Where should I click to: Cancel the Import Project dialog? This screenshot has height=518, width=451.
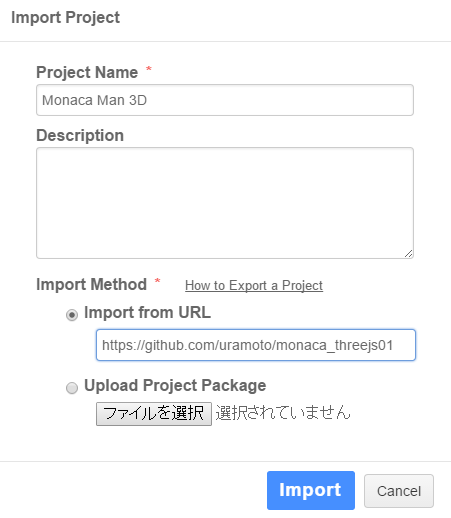click(x=399, y=491)
